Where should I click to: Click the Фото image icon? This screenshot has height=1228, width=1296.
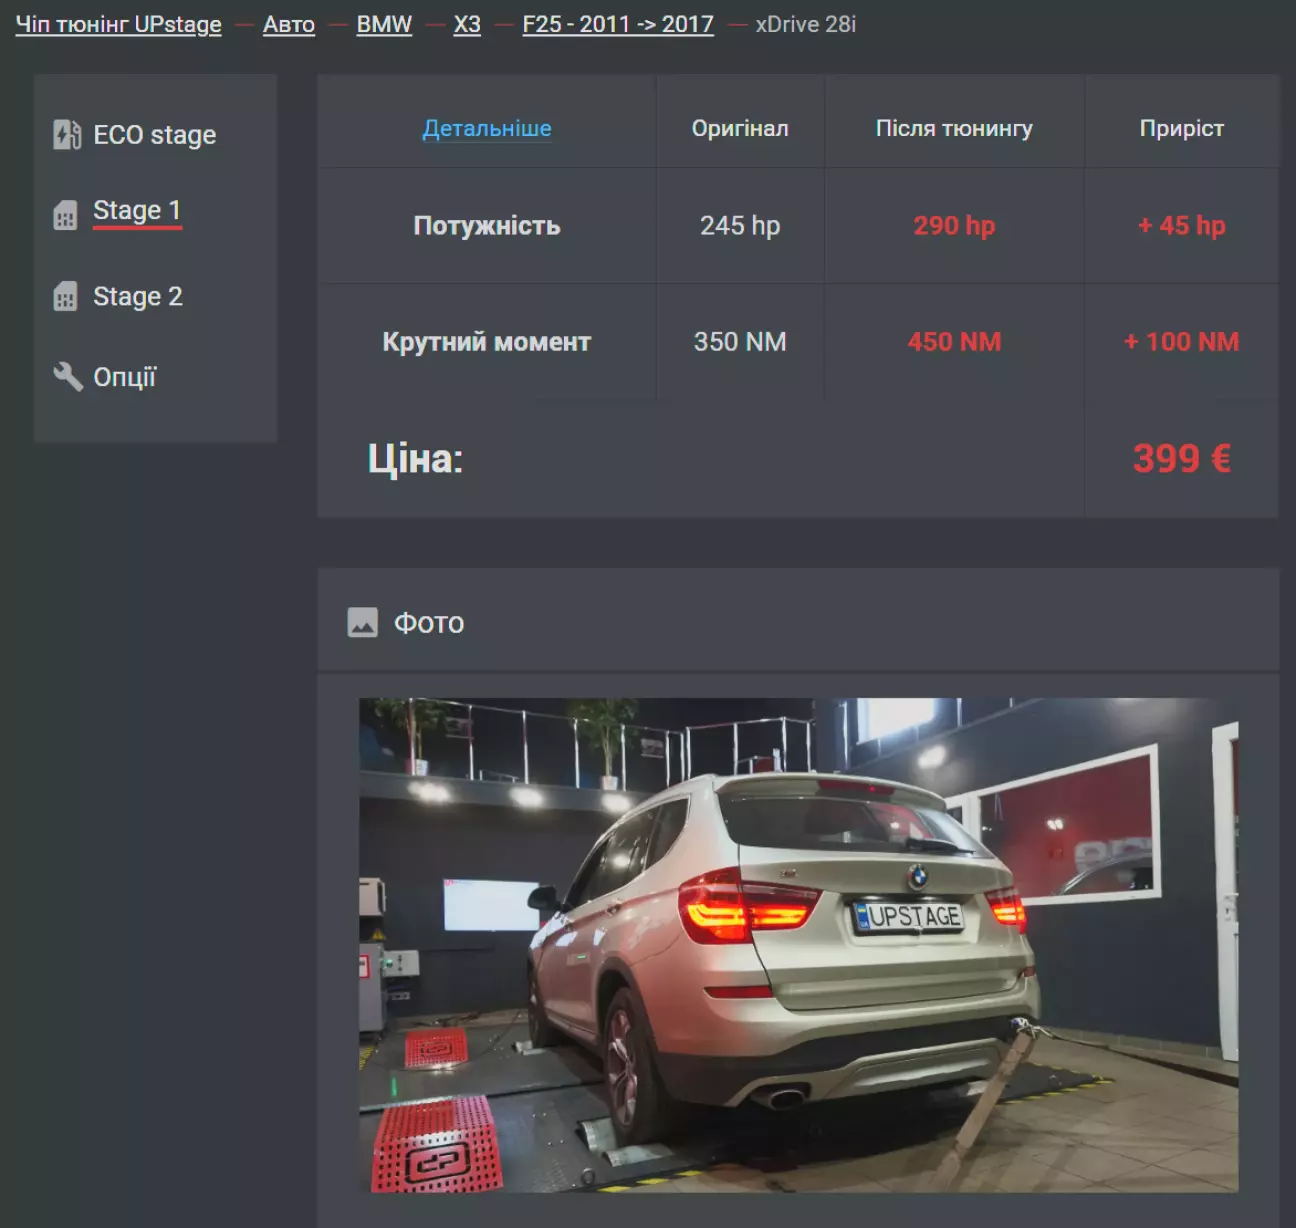tap(362, 622)
